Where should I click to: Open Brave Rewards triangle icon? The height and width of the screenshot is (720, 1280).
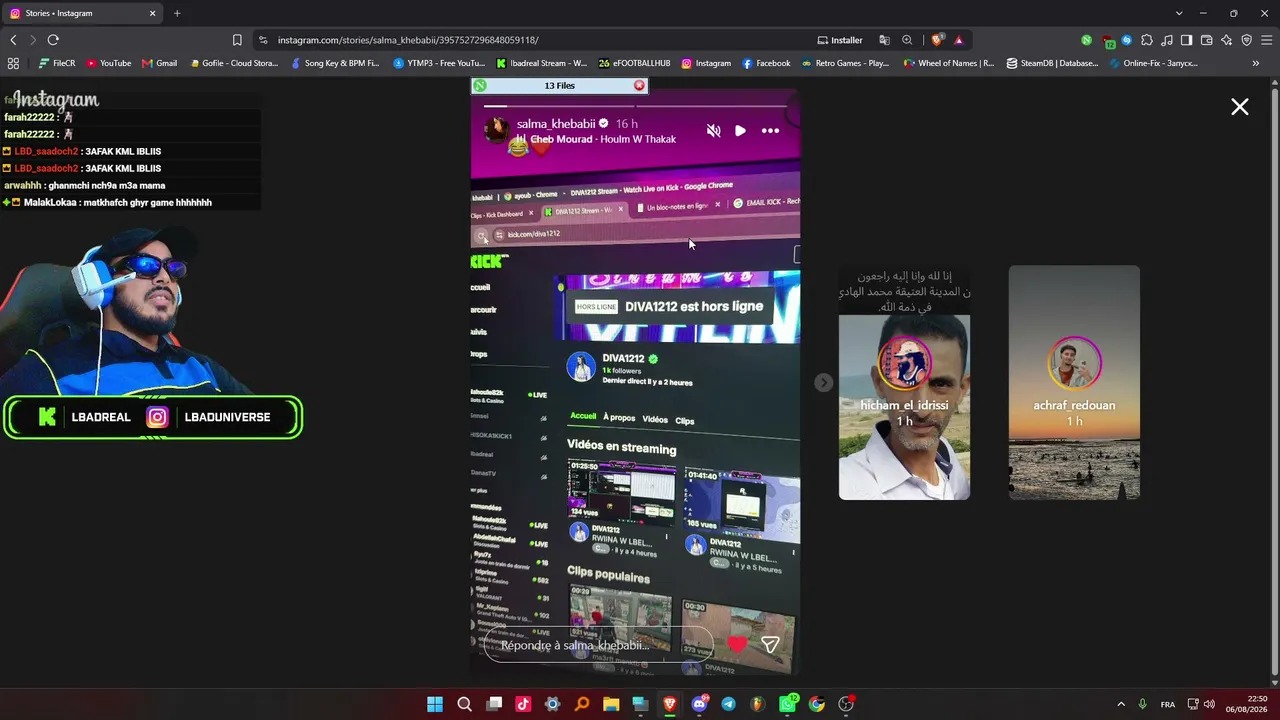pyautogui.click(x=958, y=40)
